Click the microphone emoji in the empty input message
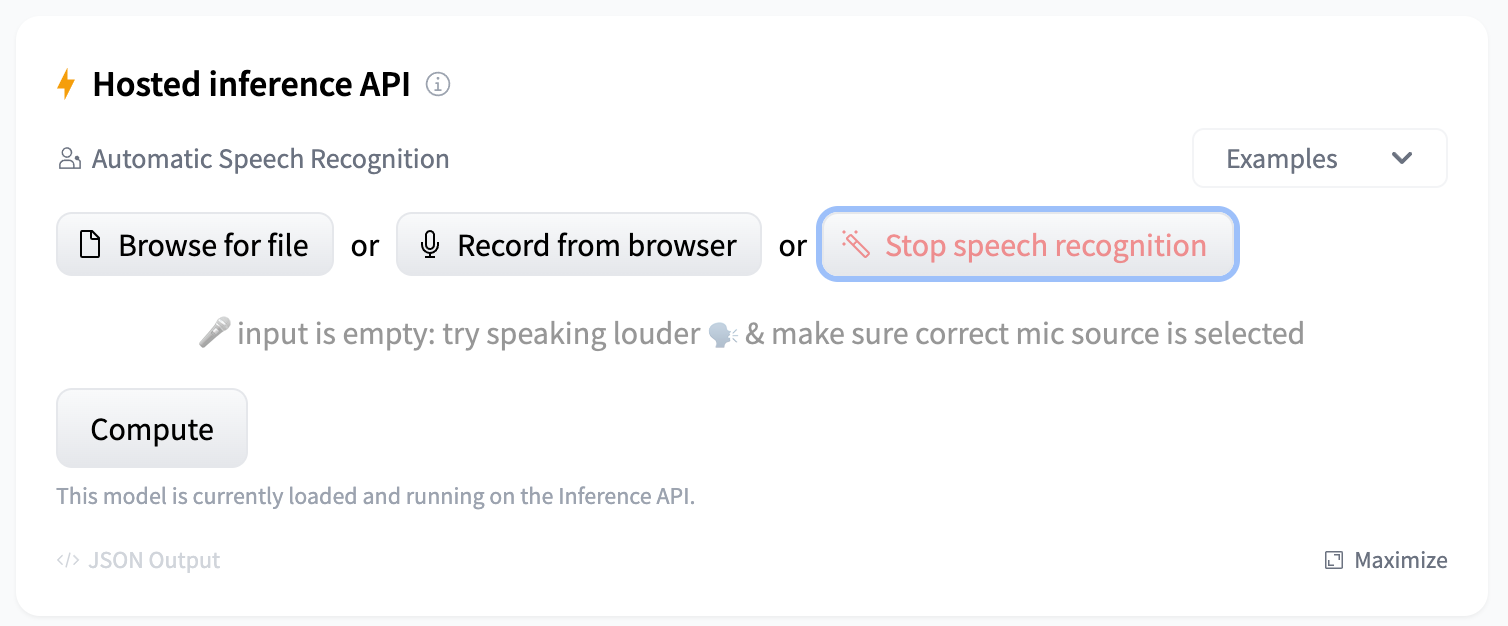The width and height of the screenshot is (1508, 626). [x=214, y=331]
